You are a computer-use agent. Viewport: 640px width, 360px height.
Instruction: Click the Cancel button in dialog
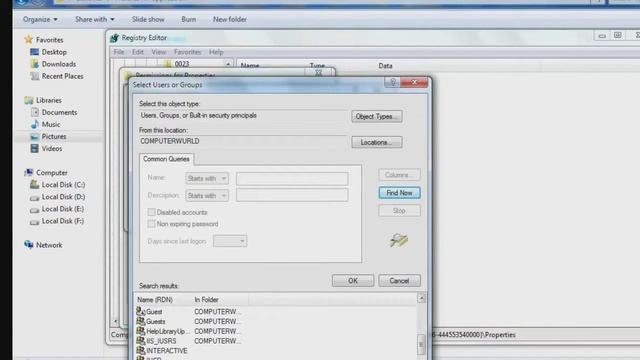399,280
